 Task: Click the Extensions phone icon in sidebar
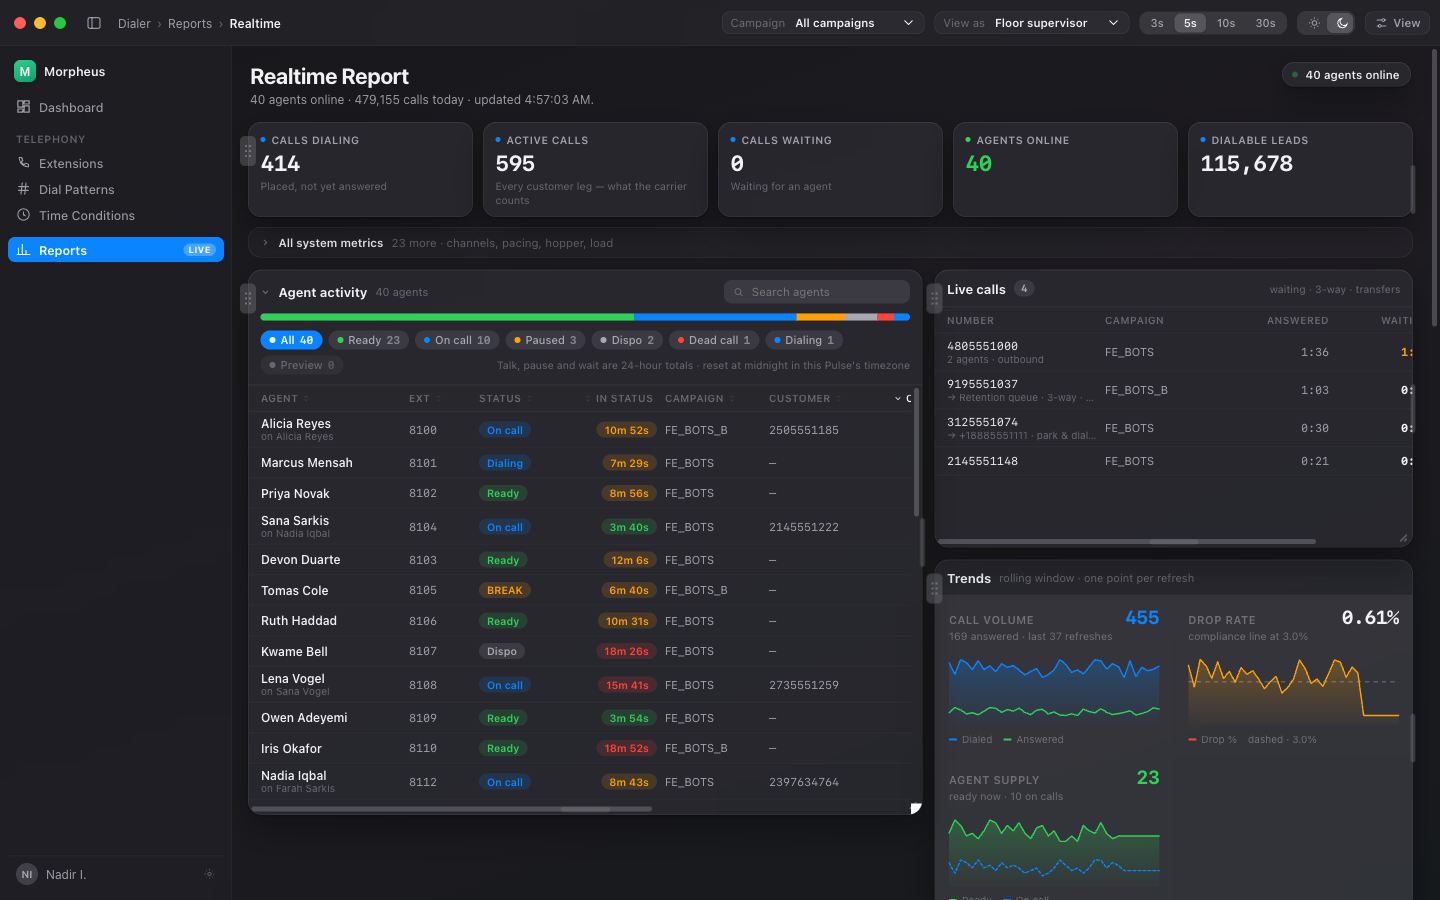click(23, 163)
